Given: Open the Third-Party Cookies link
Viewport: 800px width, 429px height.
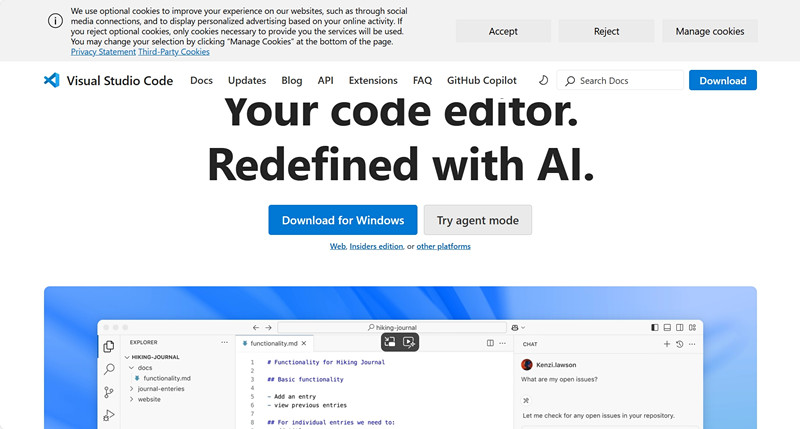Looking at the screenshot, I should pyautogui.click(x=173, y=52).
